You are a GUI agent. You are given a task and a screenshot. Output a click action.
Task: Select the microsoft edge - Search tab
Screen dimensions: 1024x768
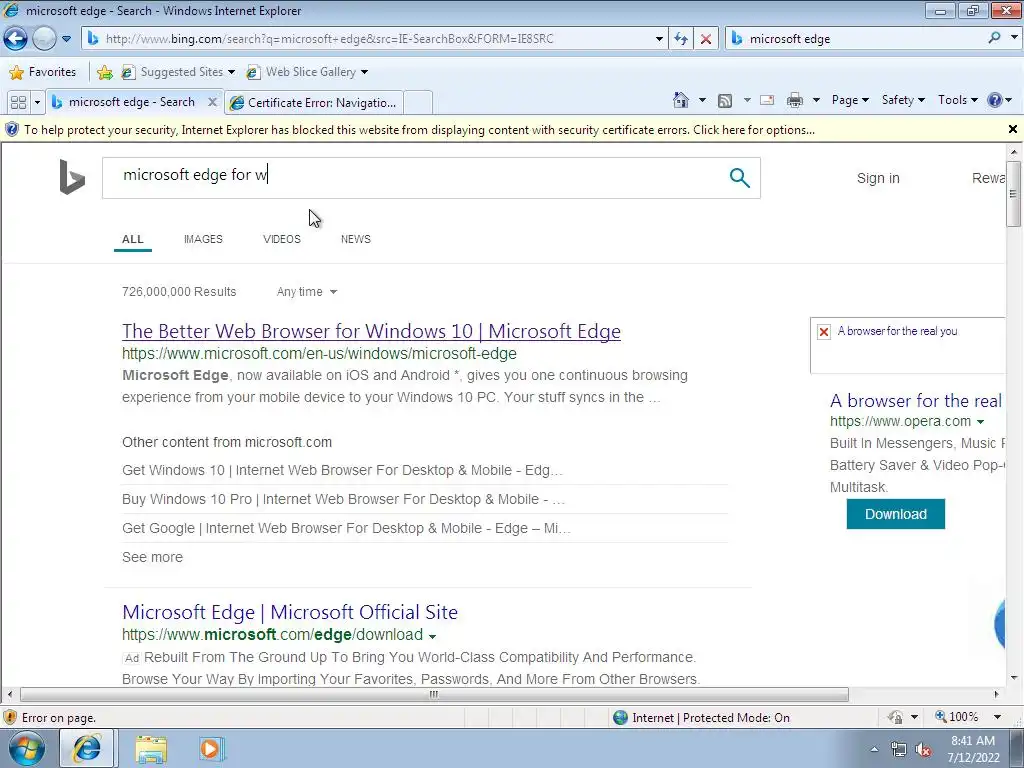(131, 103)
